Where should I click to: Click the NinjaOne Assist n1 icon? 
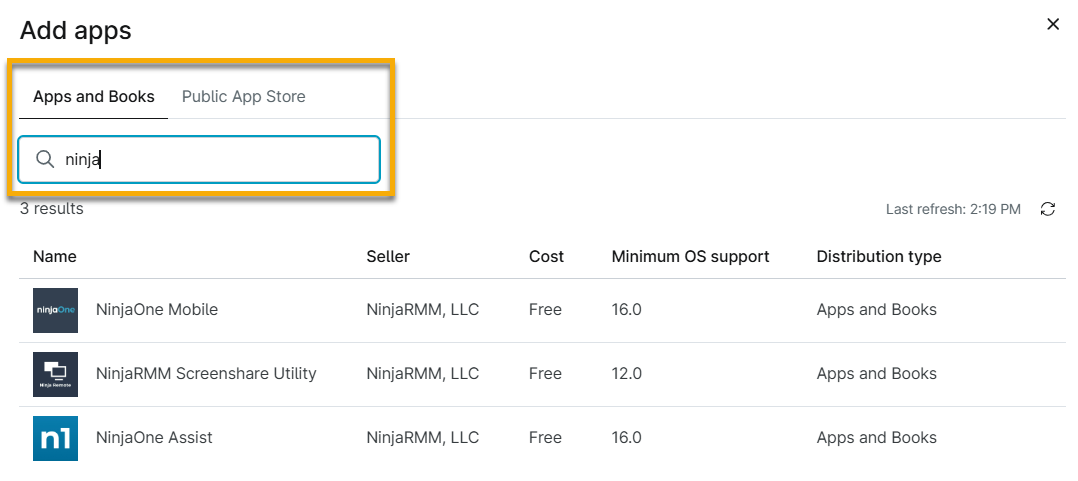pyautogui.click(x=55, y=438)
